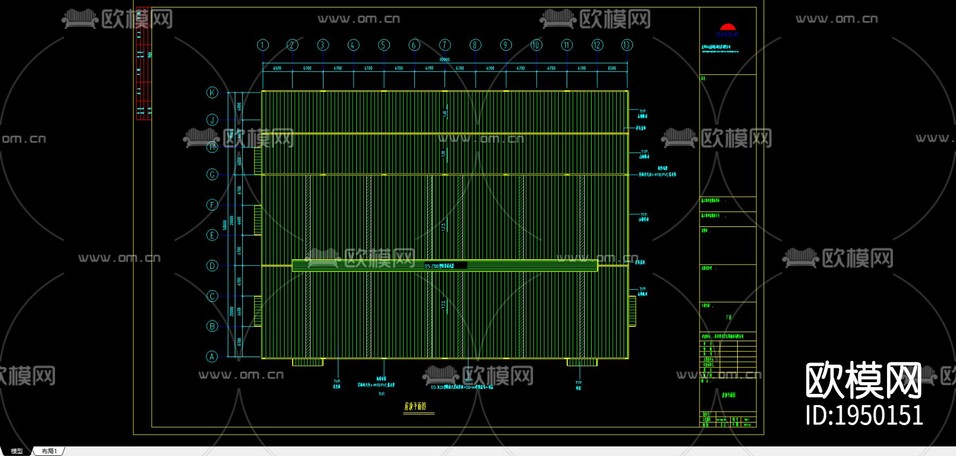
Task: Pick row axis bubble A
Action: coord(212,357)
